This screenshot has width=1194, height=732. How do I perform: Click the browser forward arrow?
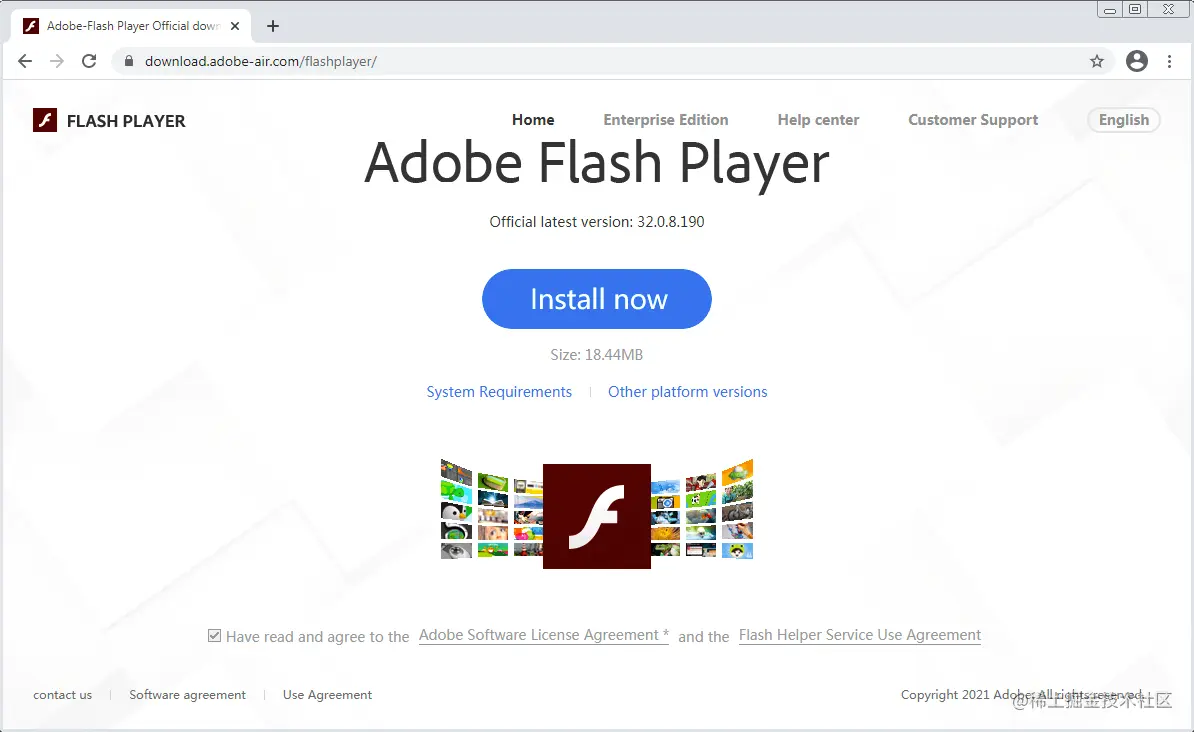pyautogui.click(x=57, y=61)
